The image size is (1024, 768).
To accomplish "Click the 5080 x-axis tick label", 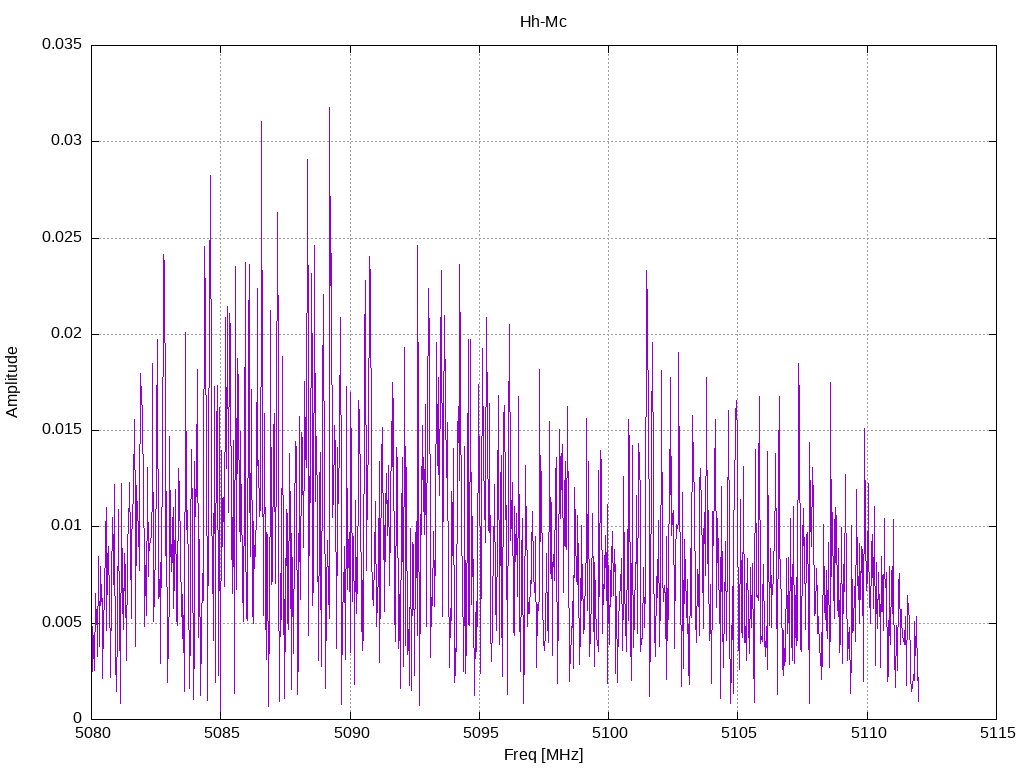I will coord(92,735).
